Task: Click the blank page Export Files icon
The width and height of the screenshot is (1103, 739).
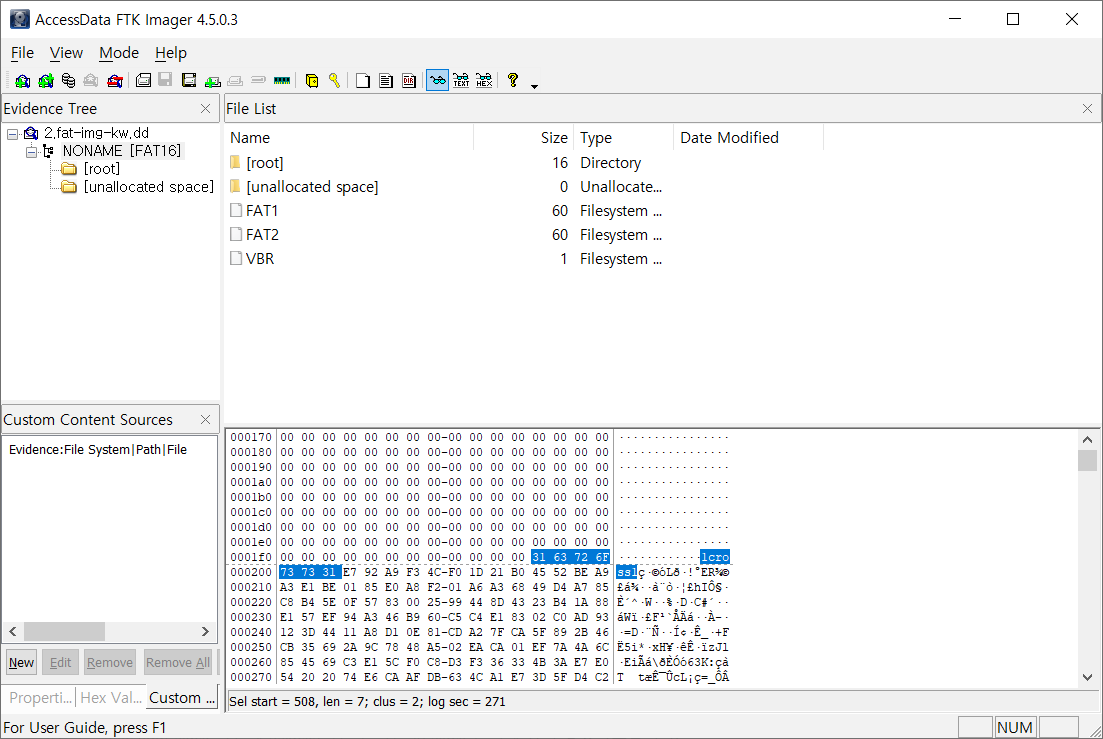Action: pos(363,81)
